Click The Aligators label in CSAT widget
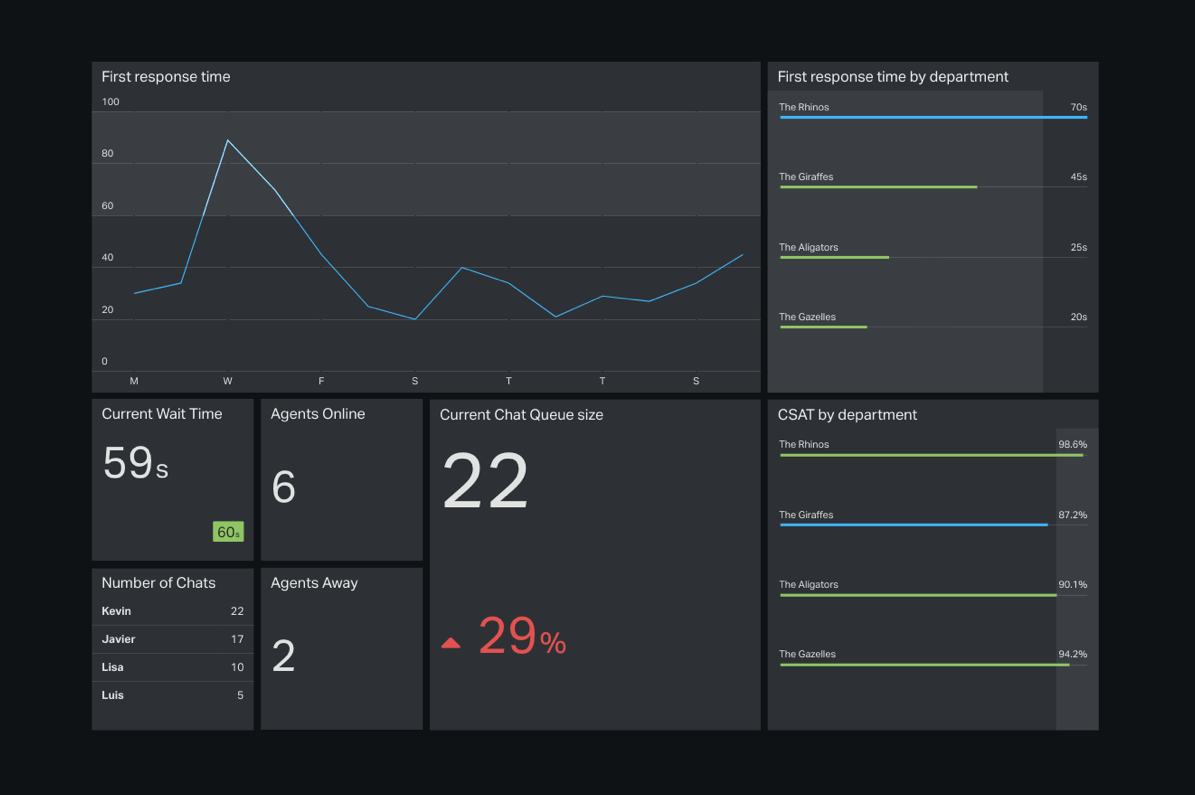The height and width of the screenshot is (795, 1195). click(x=809, y=584)
